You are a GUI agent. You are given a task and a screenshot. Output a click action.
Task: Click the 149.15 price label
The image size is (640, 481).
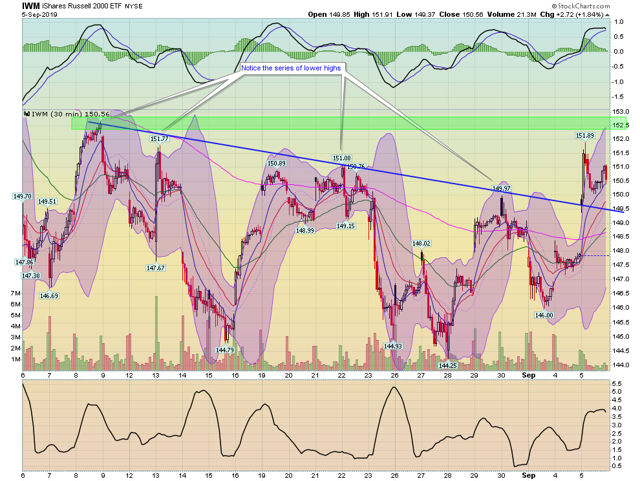[346, 226]
